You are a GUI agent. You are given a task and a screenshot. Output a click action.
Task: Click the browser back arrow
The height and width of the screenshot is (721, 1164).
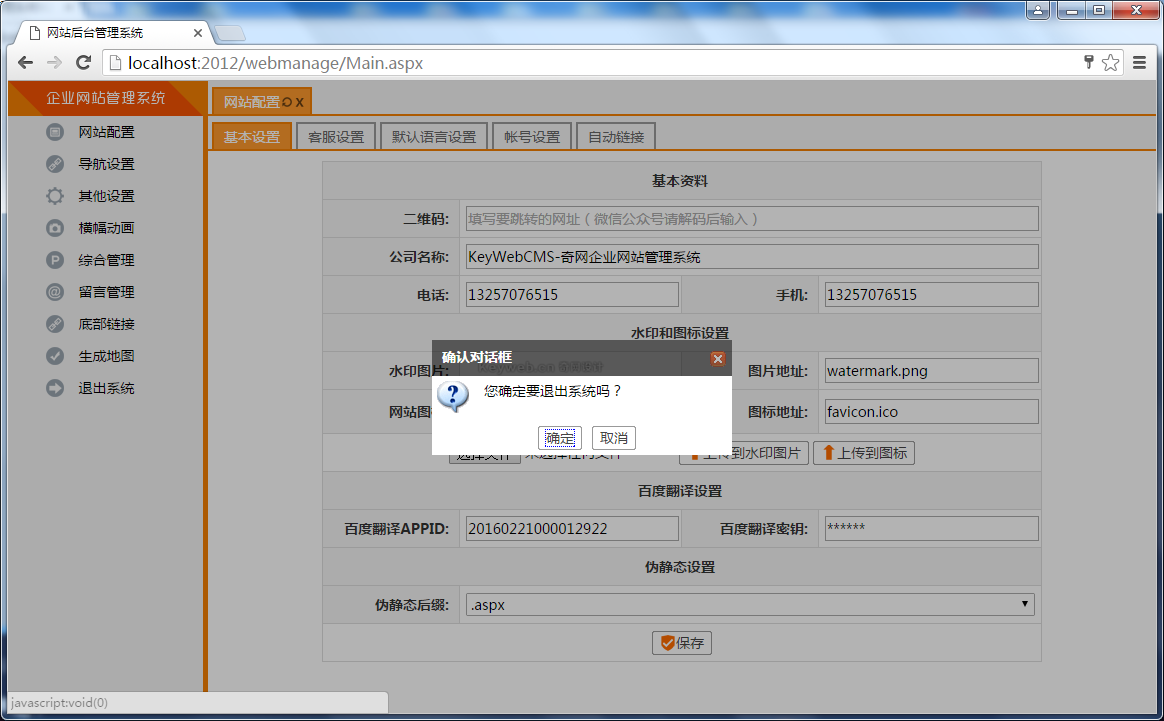click(x=25, y=62)
